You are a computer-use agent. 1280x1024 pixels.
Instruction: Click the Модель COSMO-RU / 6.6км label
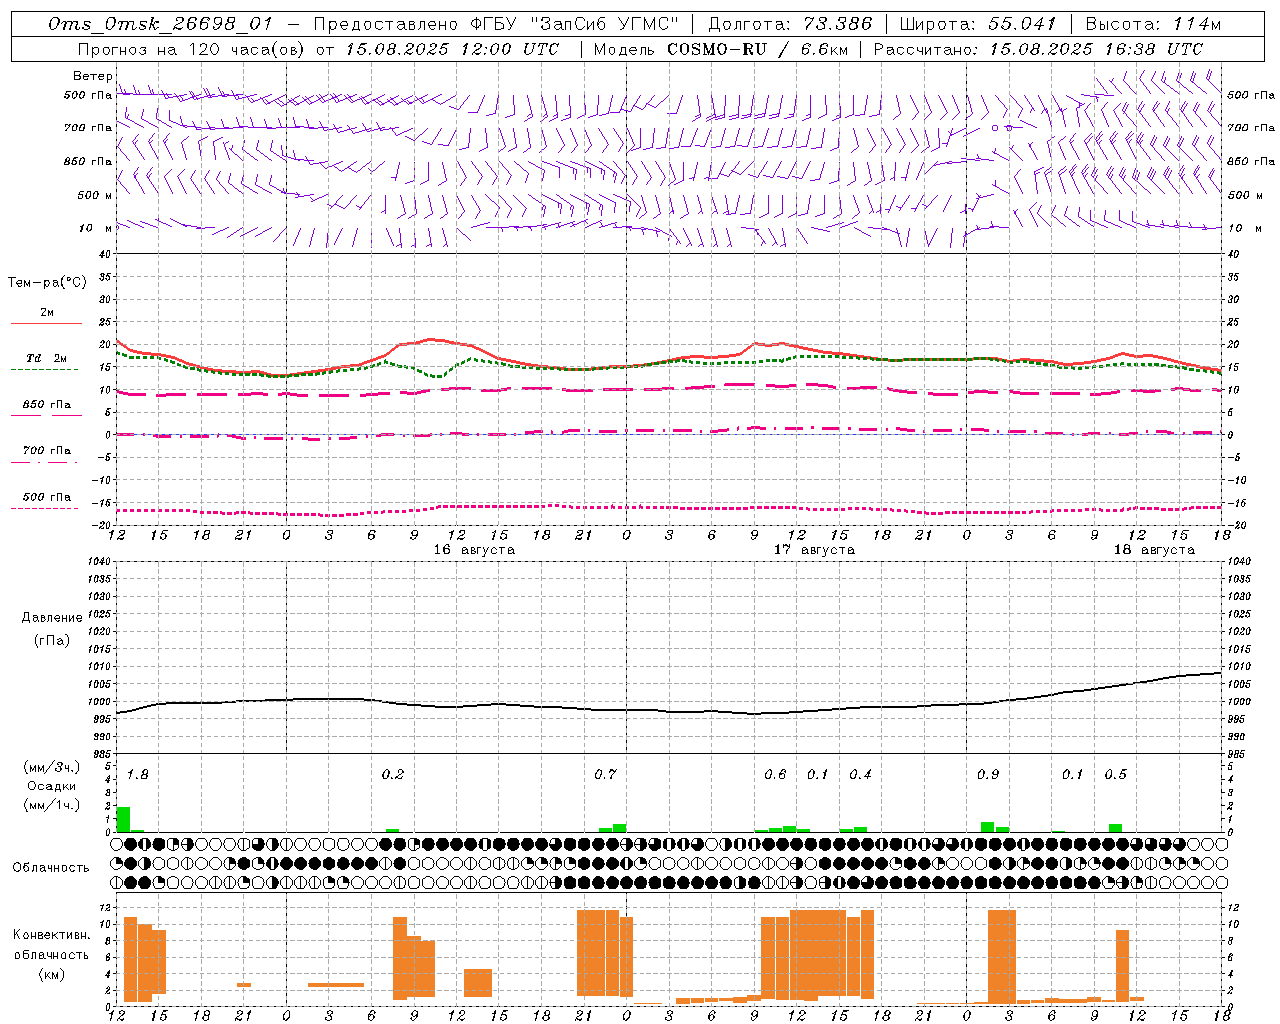click(x=720, y=49)
